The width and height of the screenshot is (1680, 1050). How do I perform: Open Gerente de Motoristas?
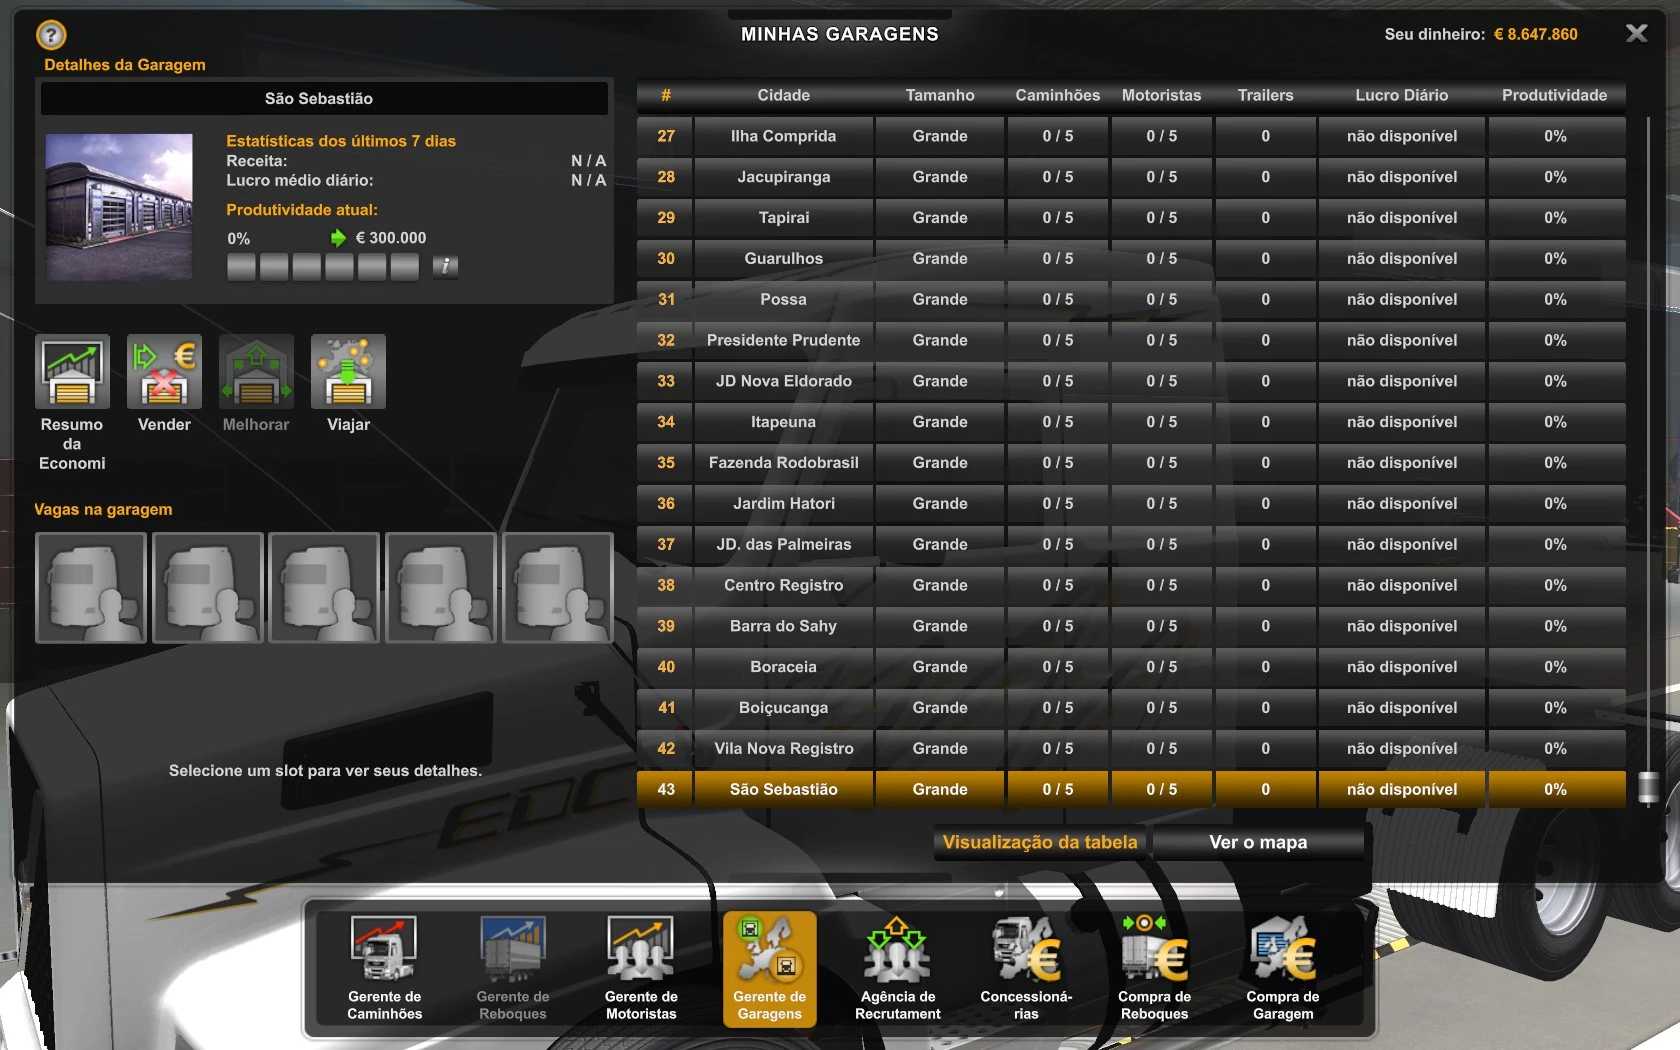pyautogui.click(x=641, y=967)
